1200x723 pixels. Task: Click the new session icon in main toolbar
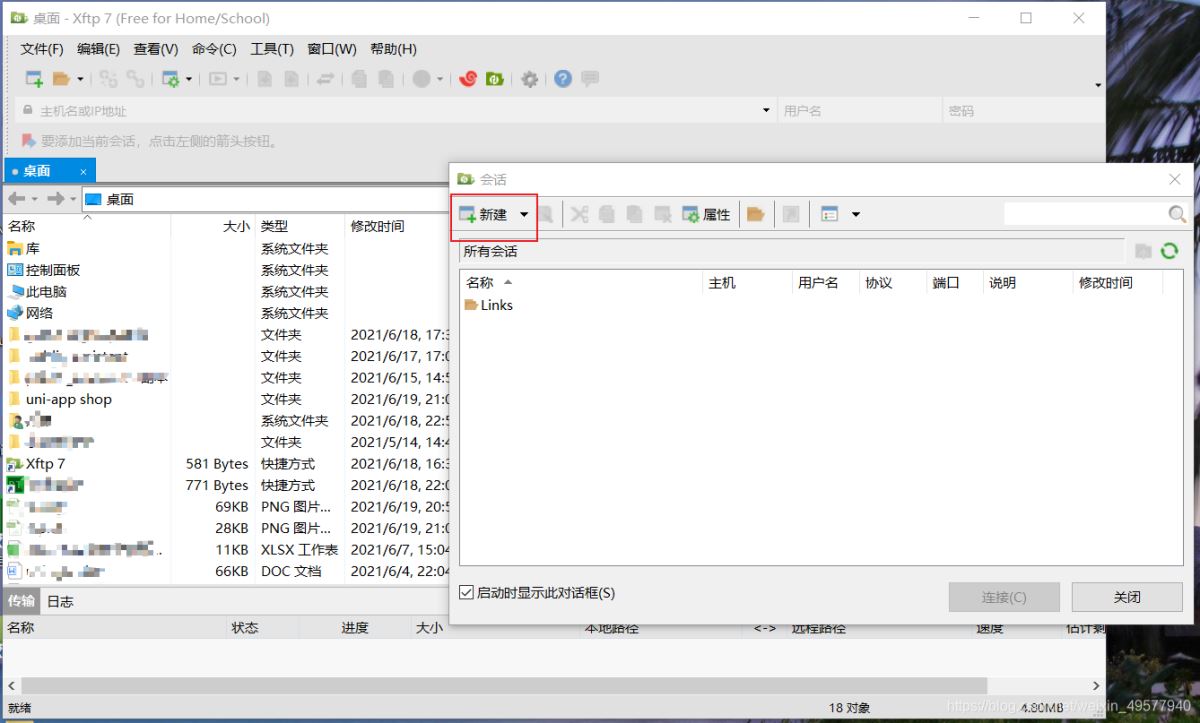pyautogui.click(x=34, y=79)
